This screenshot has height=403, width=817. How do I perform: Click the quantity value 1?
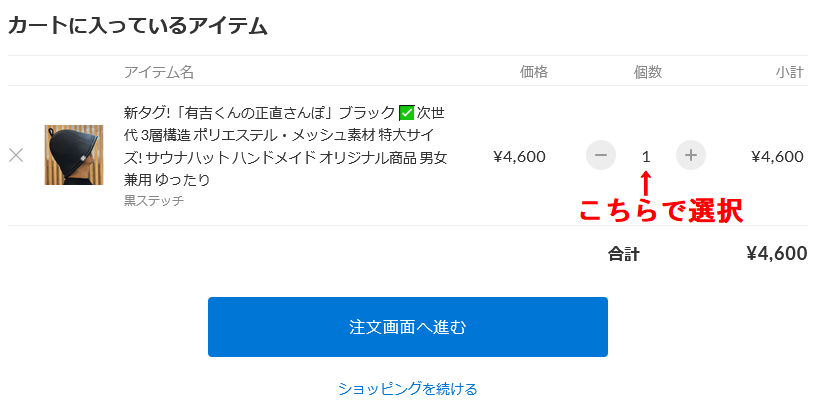pos(646,156)
